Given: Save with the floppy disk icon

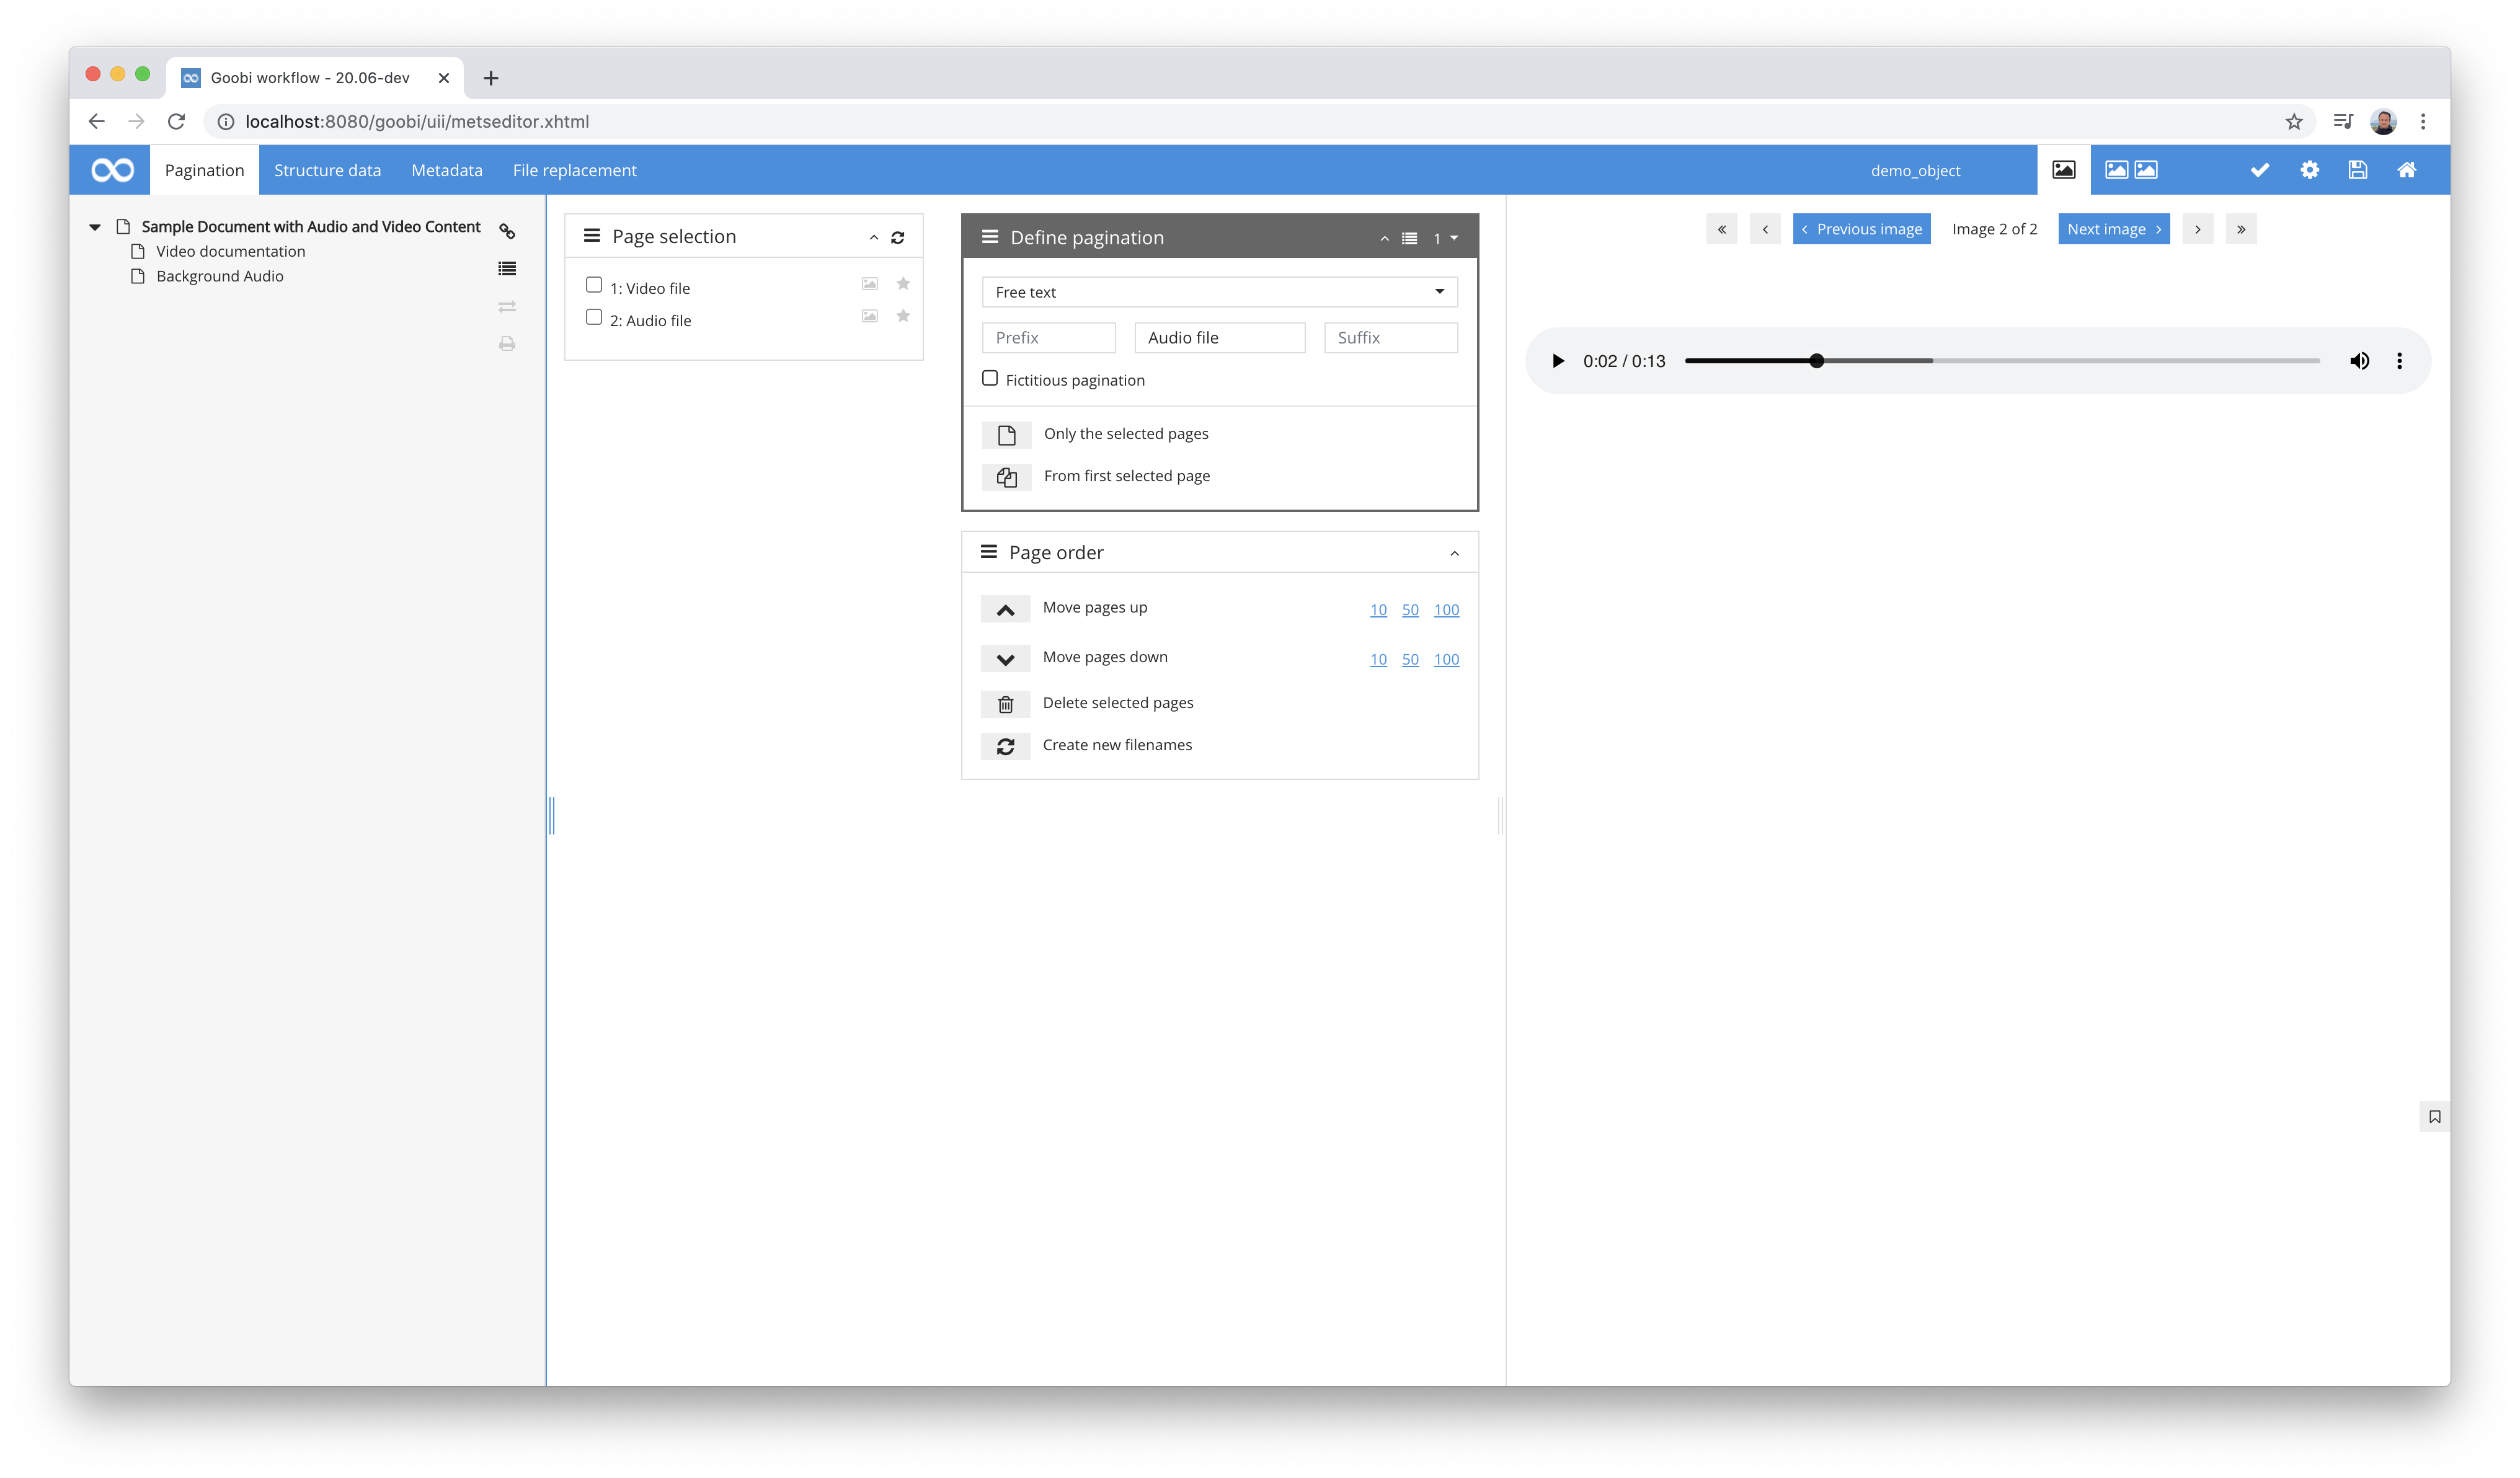Looking at the screenshot, I should (2357, 170).
